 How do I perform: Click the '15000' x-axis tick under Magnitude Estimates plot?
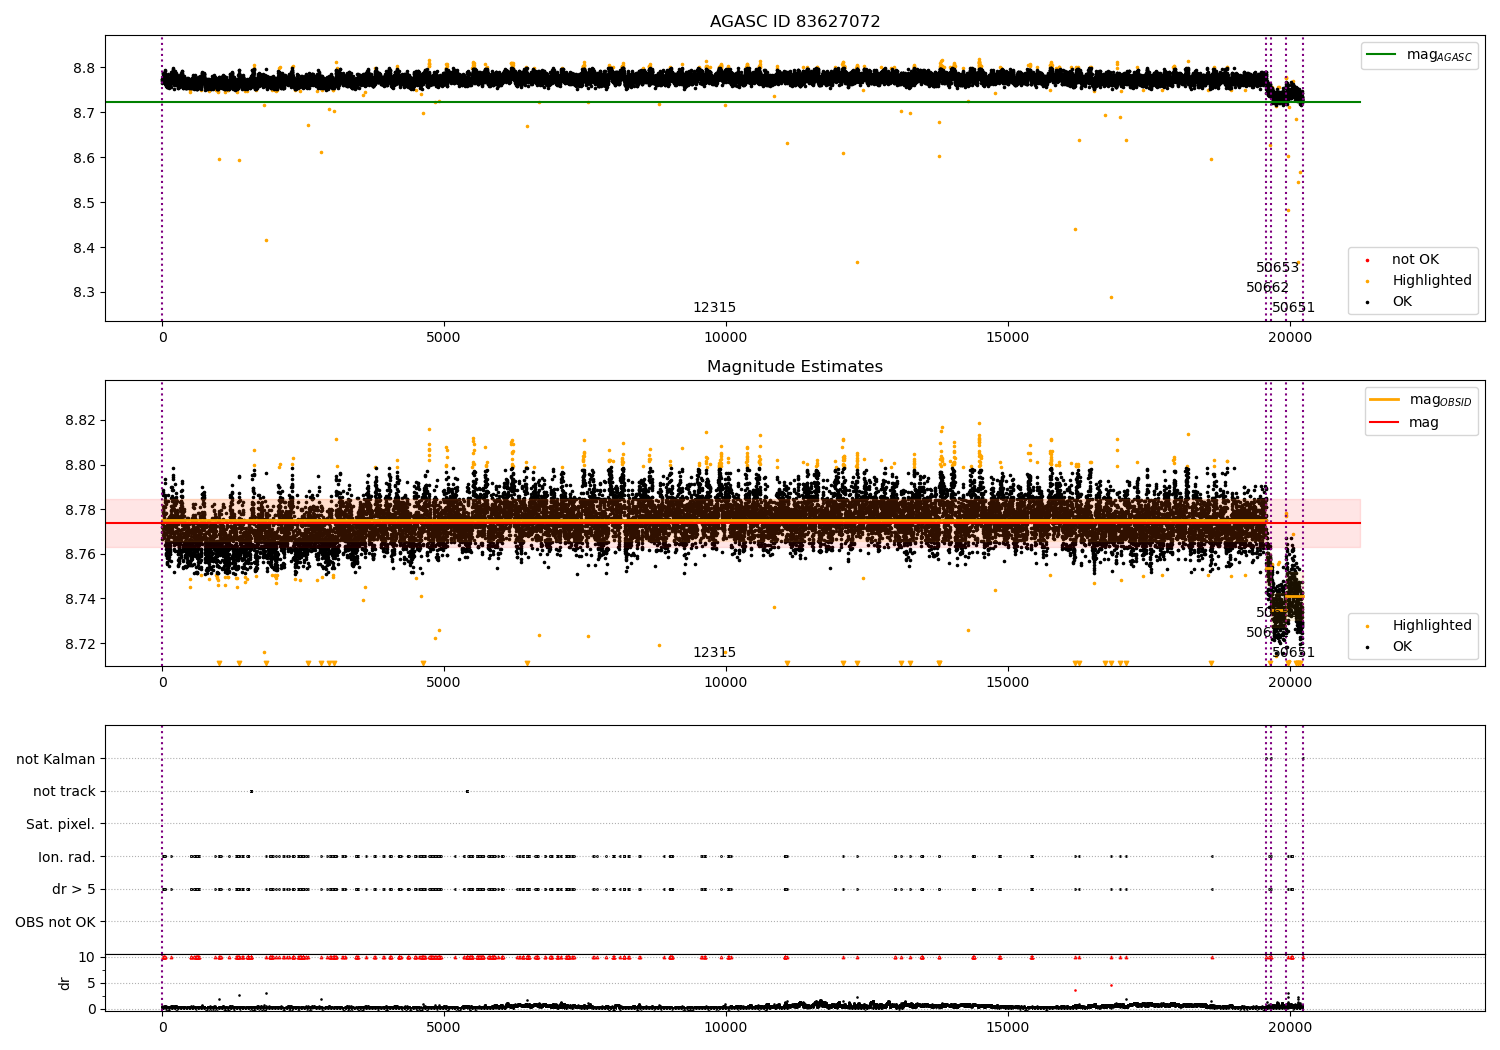pos(1008,683)
